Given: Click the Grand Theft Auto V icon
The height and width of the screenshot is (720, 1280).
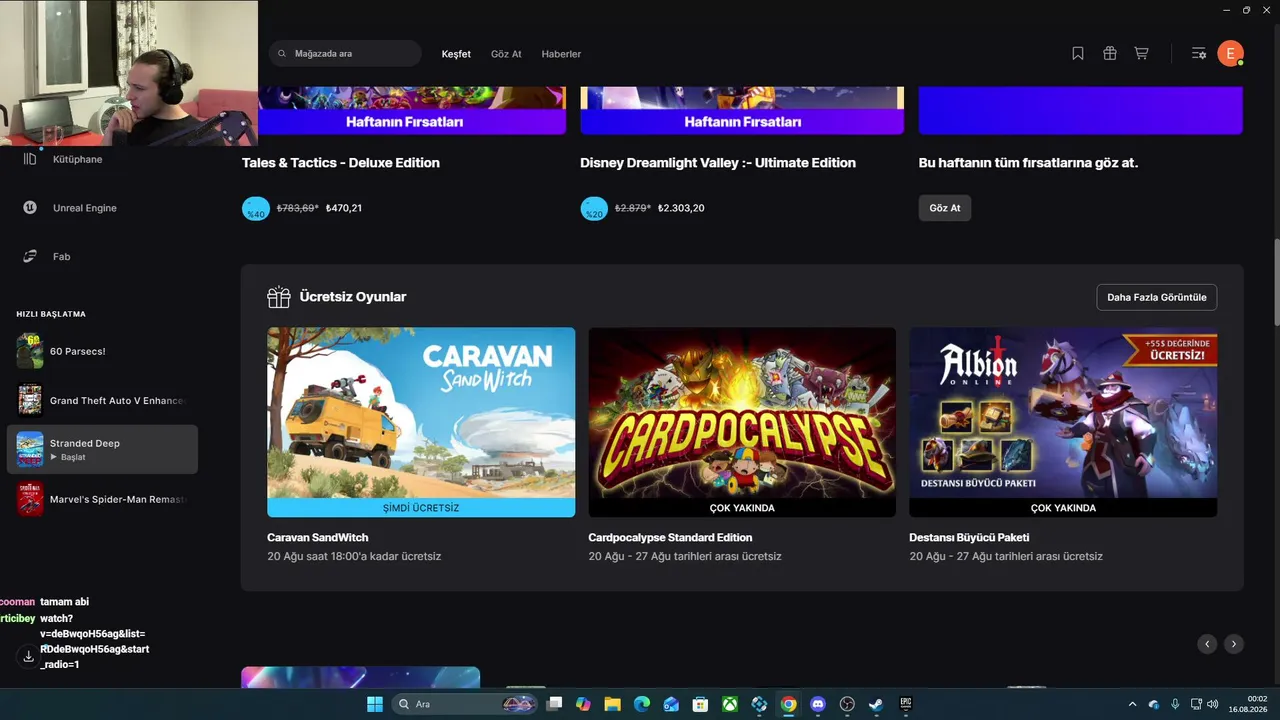Looking at the screenshot, I should 30,400.
